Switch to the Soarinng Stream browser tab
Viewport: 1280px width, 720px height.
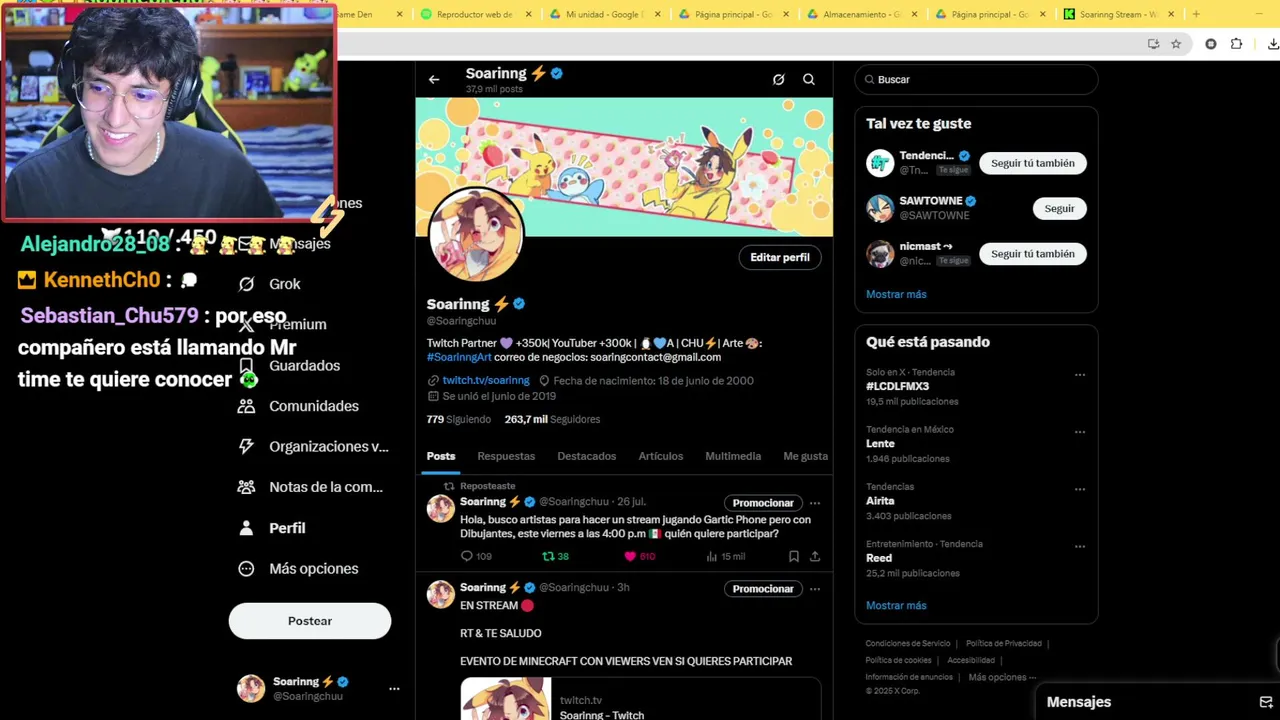click(x=1119, y=14)
